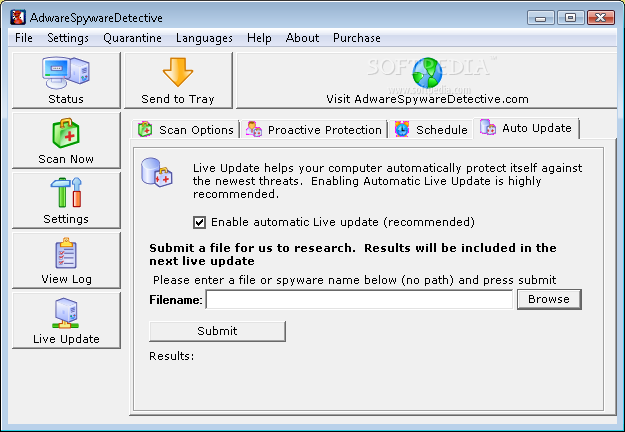The height and width of the screenshot is (432, 625).
Task: Open the Languages menu
Action: coord(204,38)
